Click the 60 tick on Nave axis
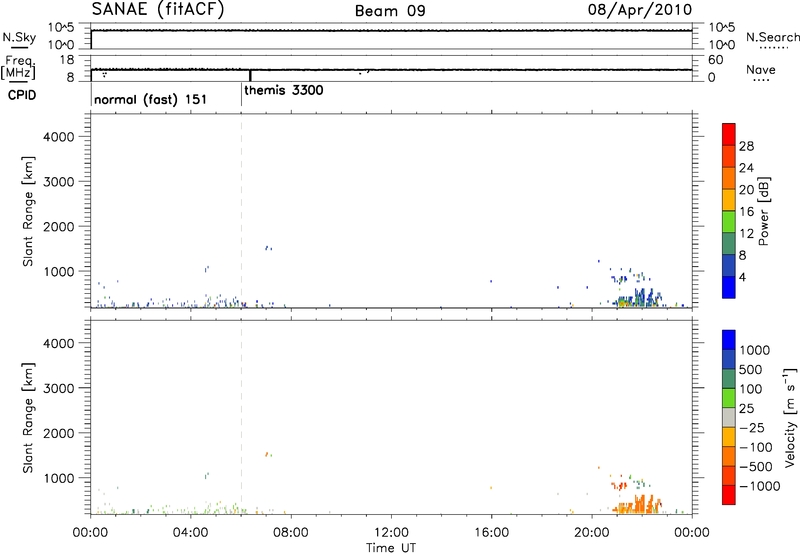This screenshot has height=554, width=800. 715,60
